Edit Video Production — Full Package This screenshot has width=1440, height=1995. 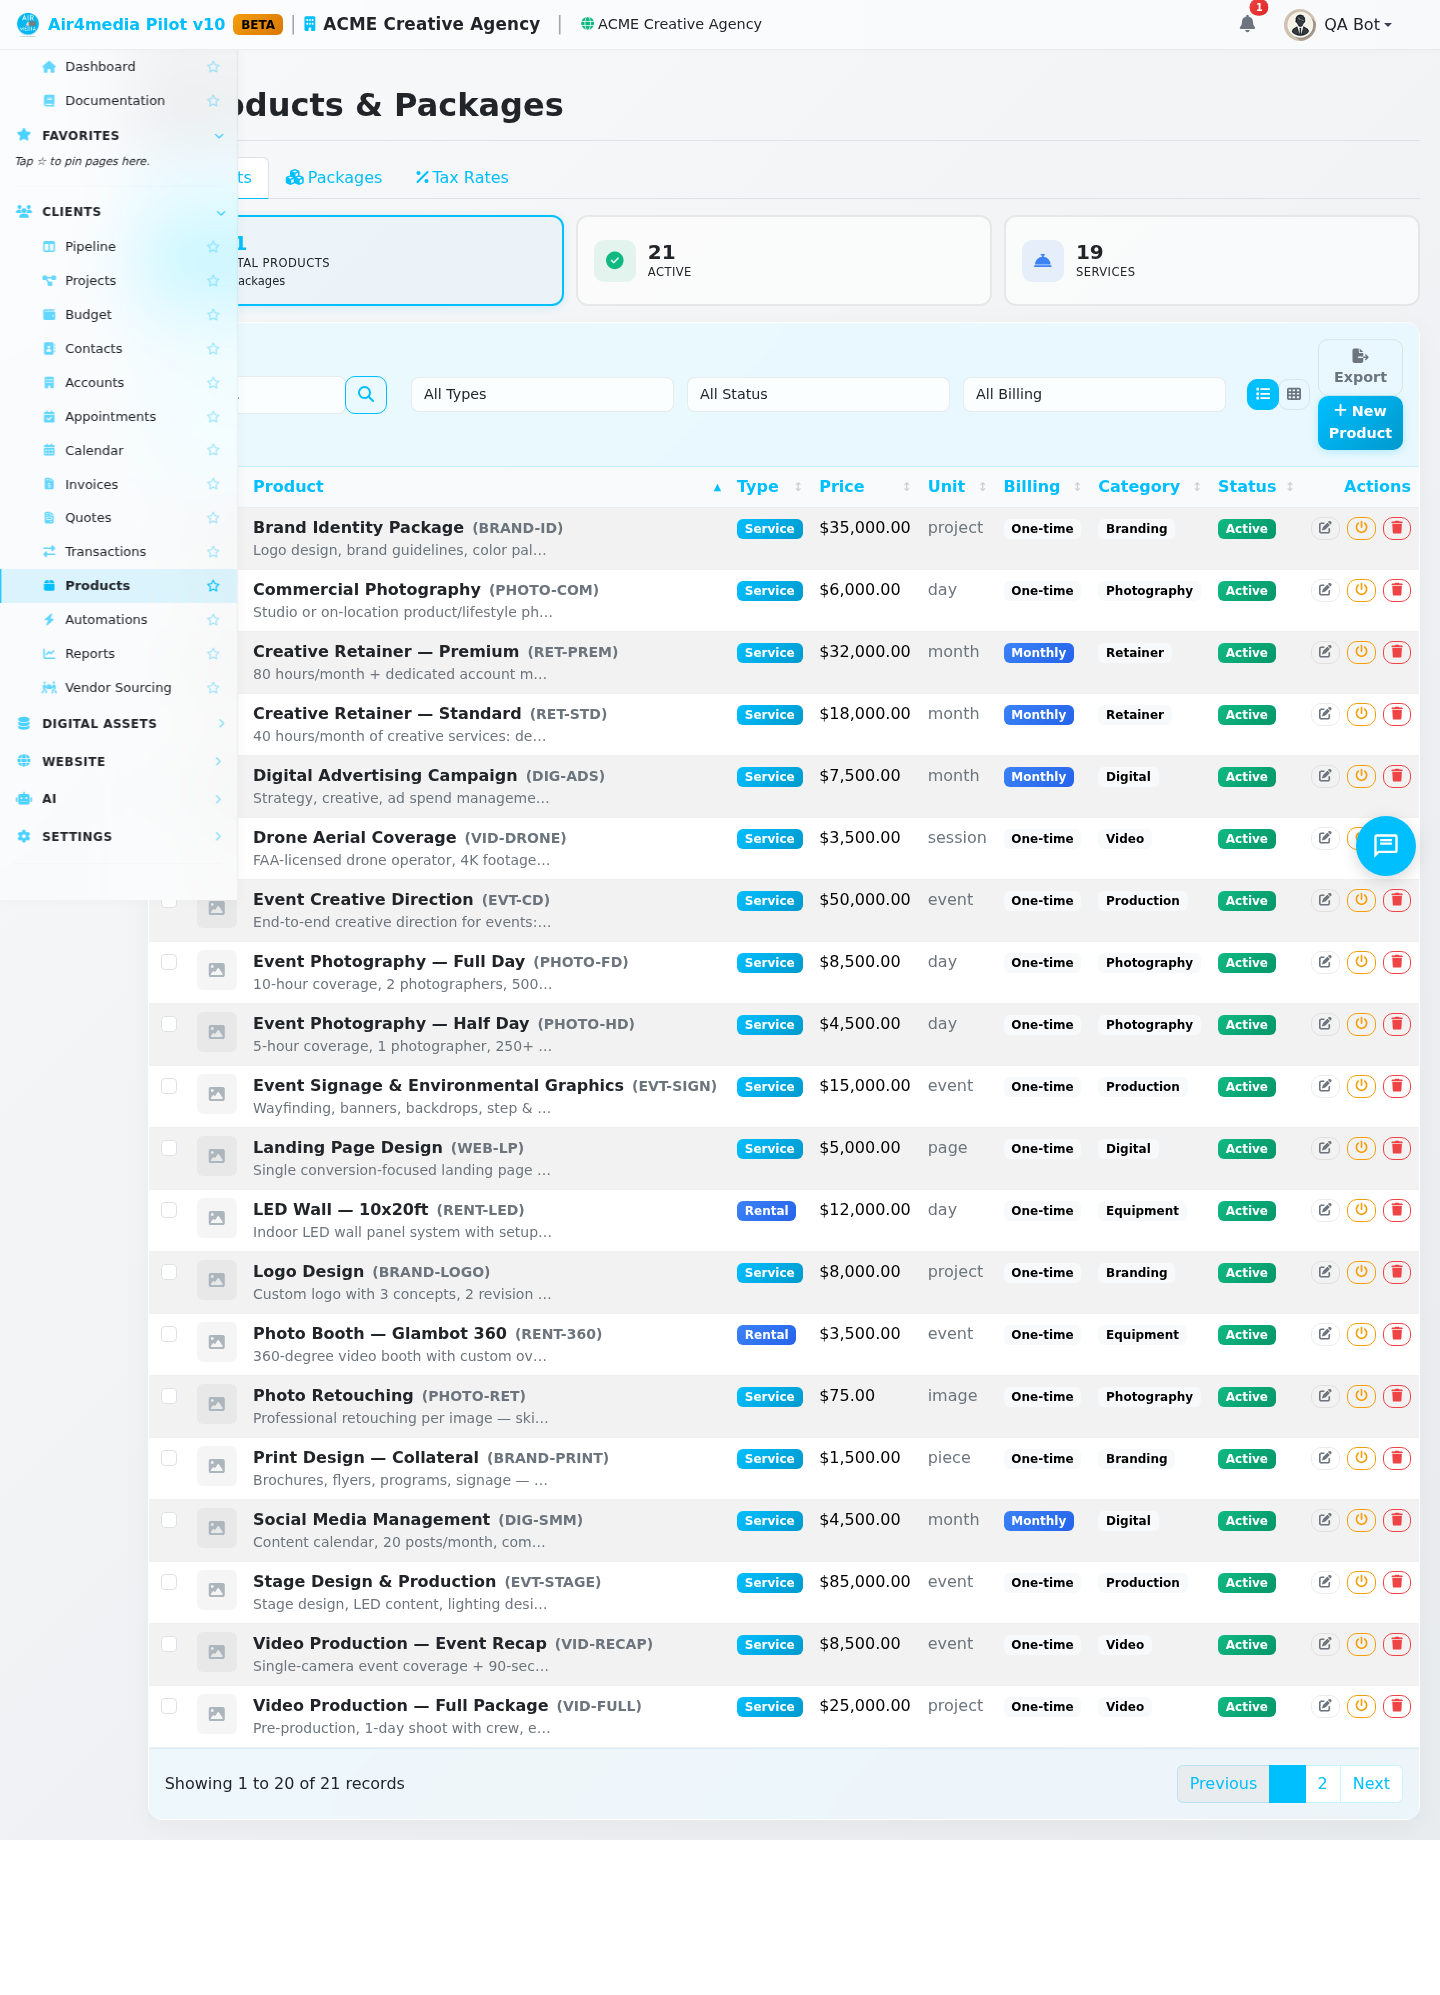[1325, 1706]
